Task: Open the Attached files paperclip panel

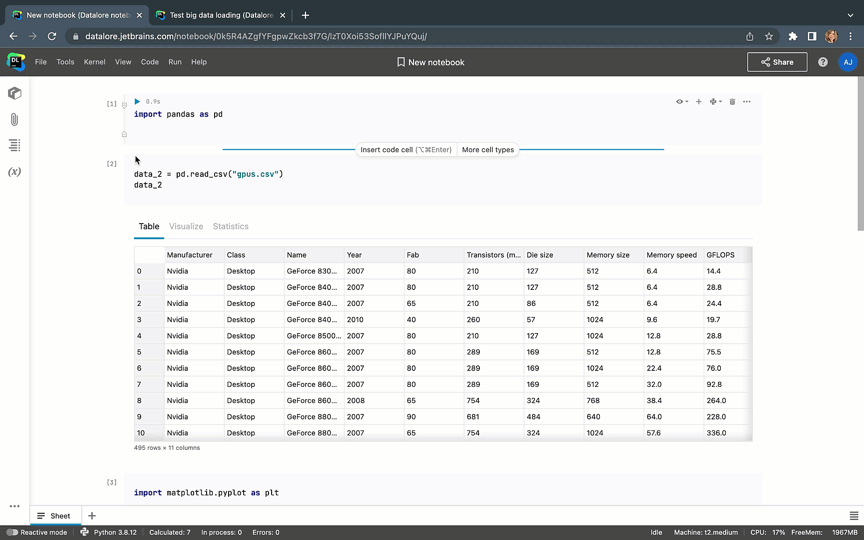Action: coord(15,119)
